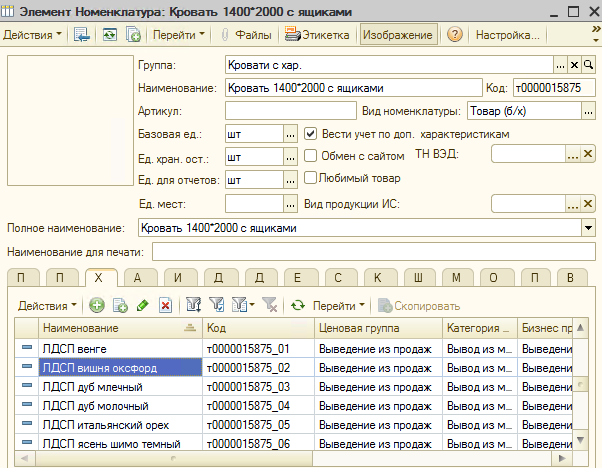This screenshot has height=468, width=602.
Task: Click the Ценовая группа column header
Action: [378, 328]
